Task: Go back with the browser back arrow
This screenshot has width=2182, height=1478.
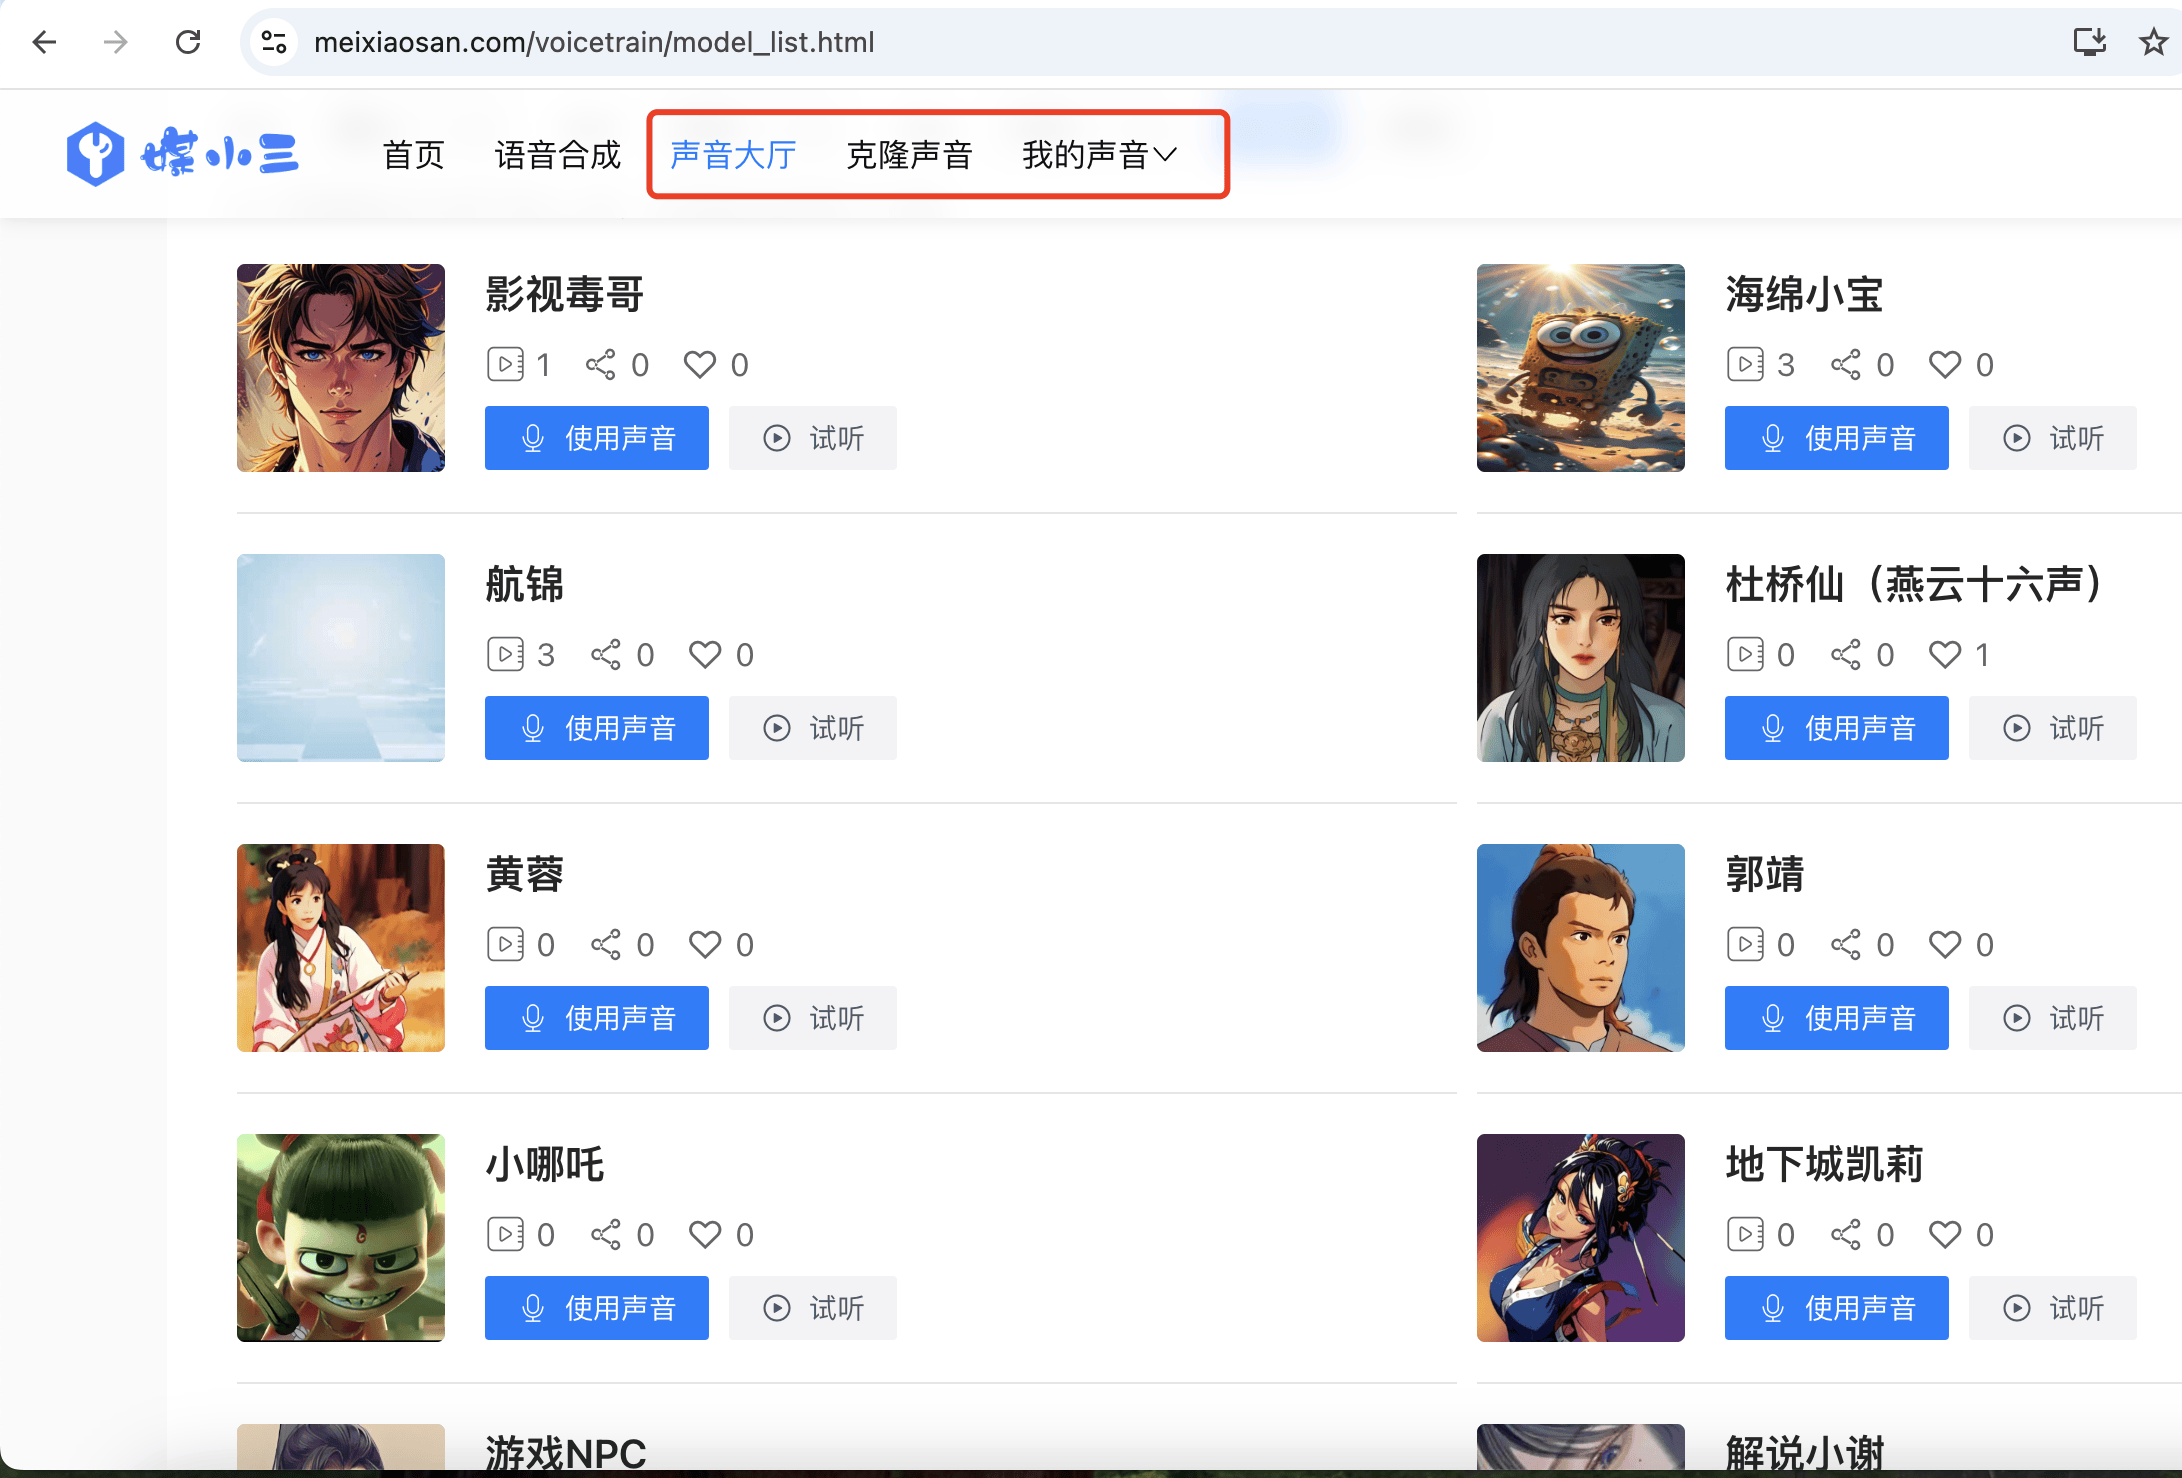Action: coord(45,42)
